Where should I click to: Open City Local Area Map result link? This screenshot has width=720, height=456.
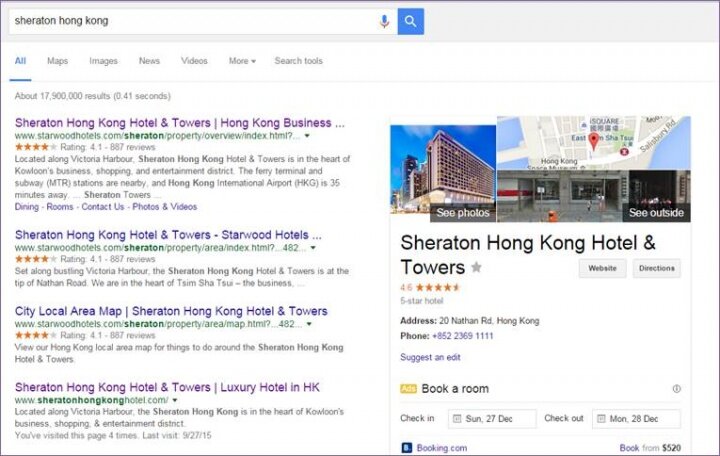171,311
